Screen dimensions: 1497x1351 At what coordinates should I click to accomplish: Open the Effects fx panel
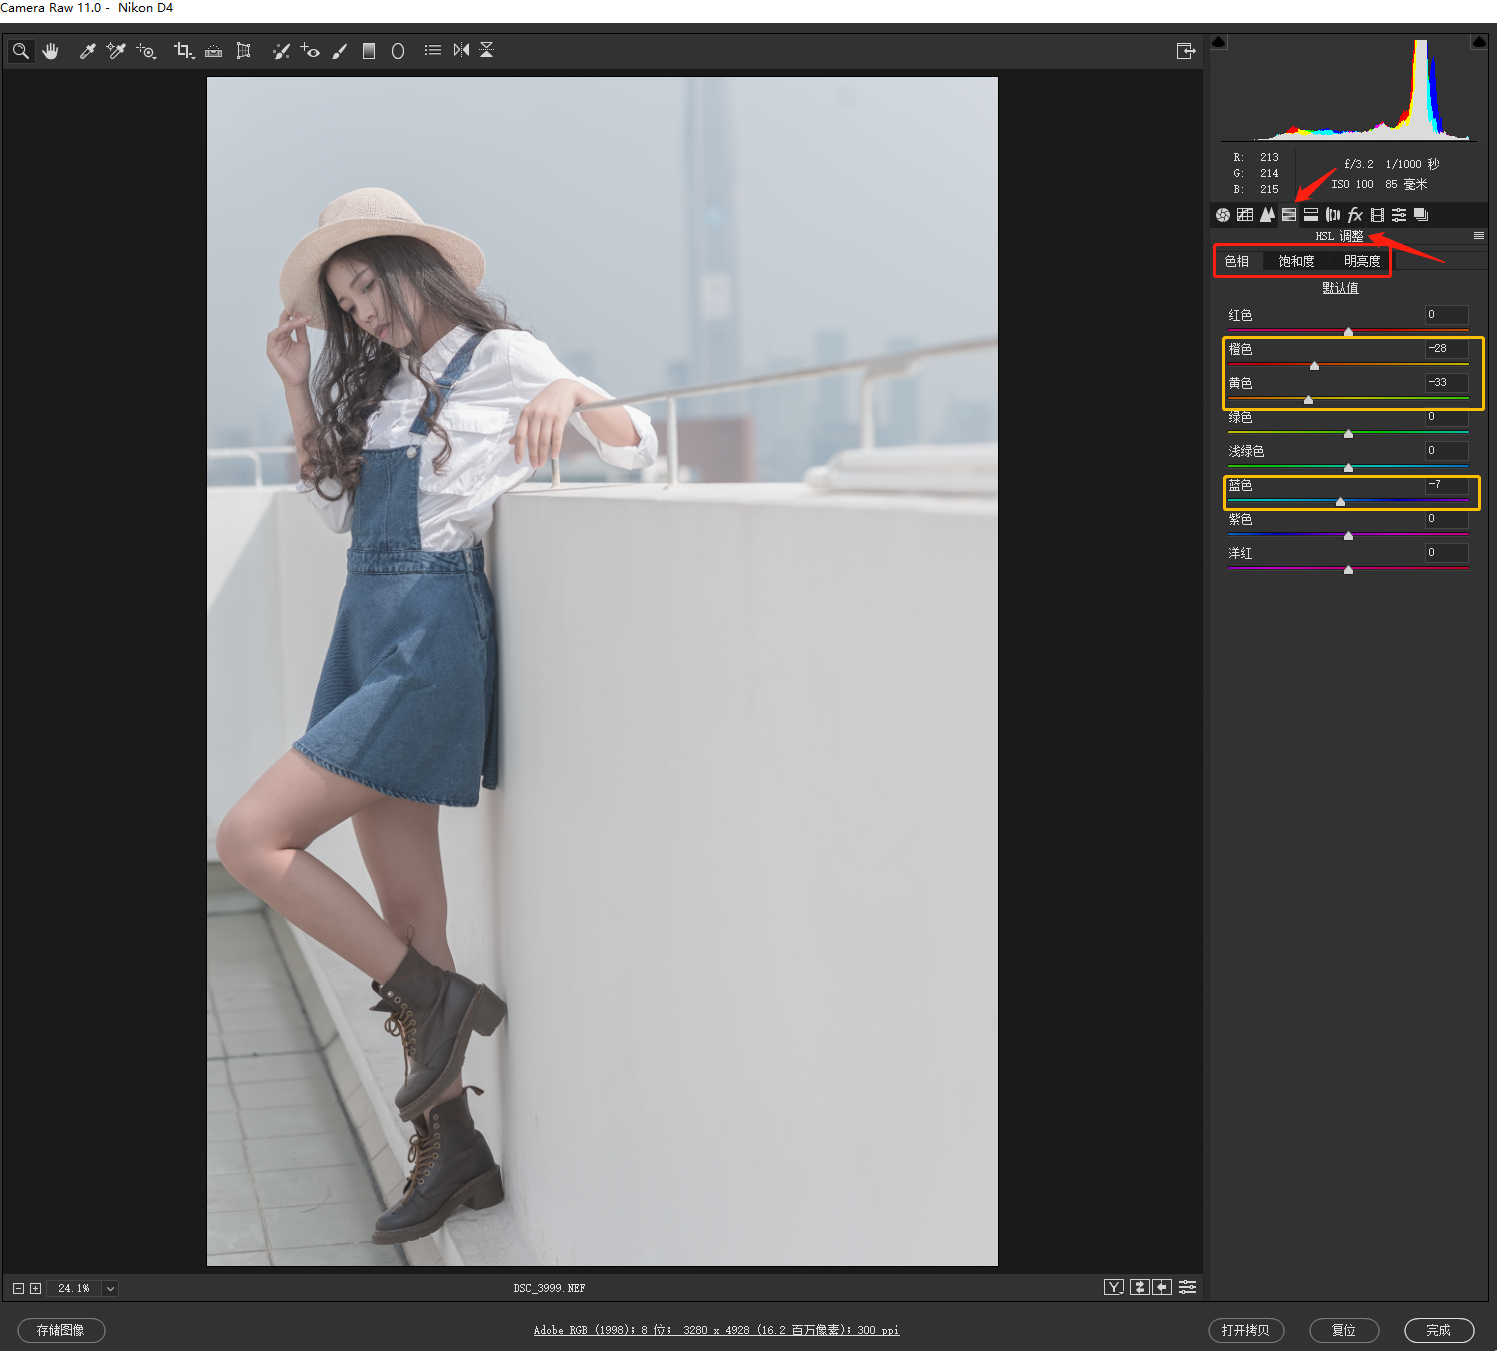coord(1355,215)
